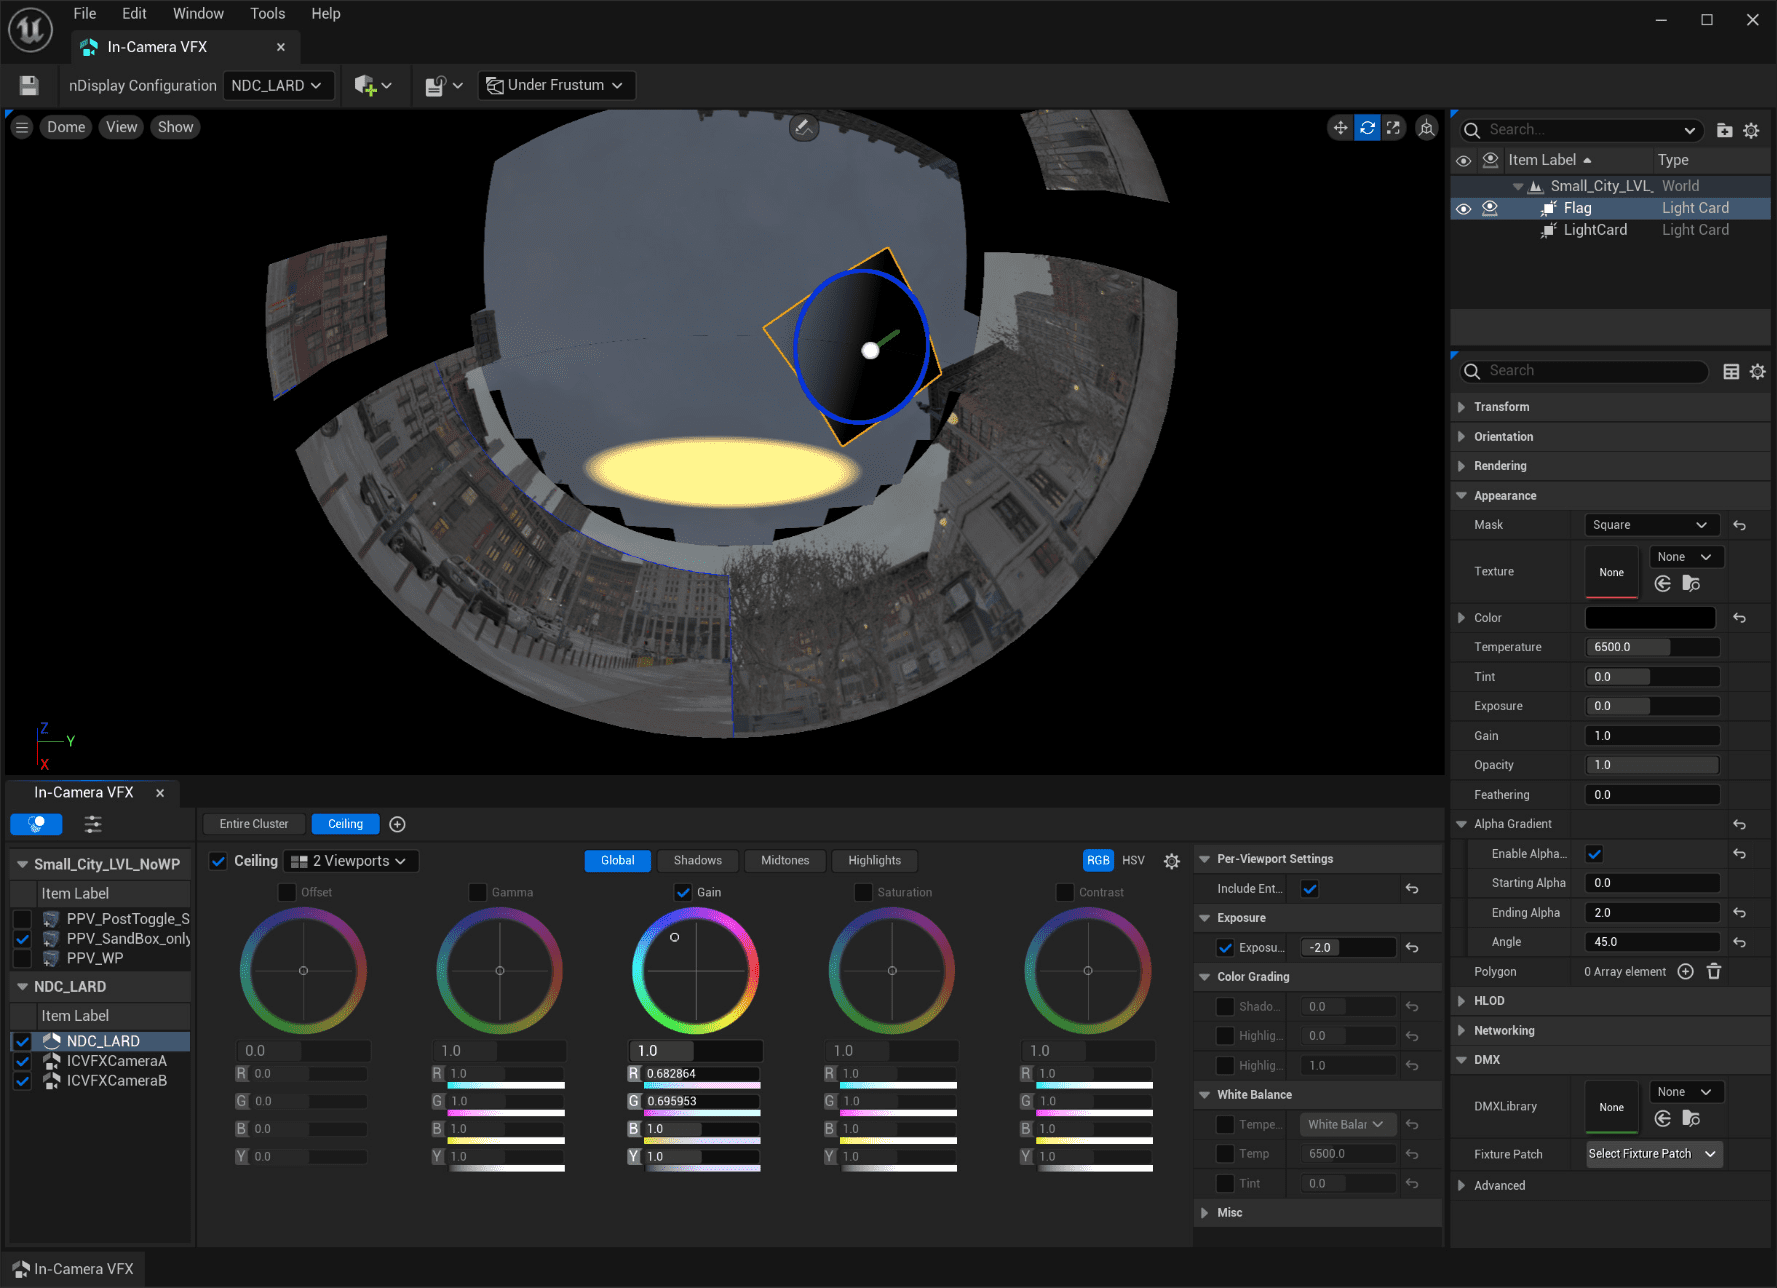Click the hamburger menu icon in the viewport

point(21,127)
